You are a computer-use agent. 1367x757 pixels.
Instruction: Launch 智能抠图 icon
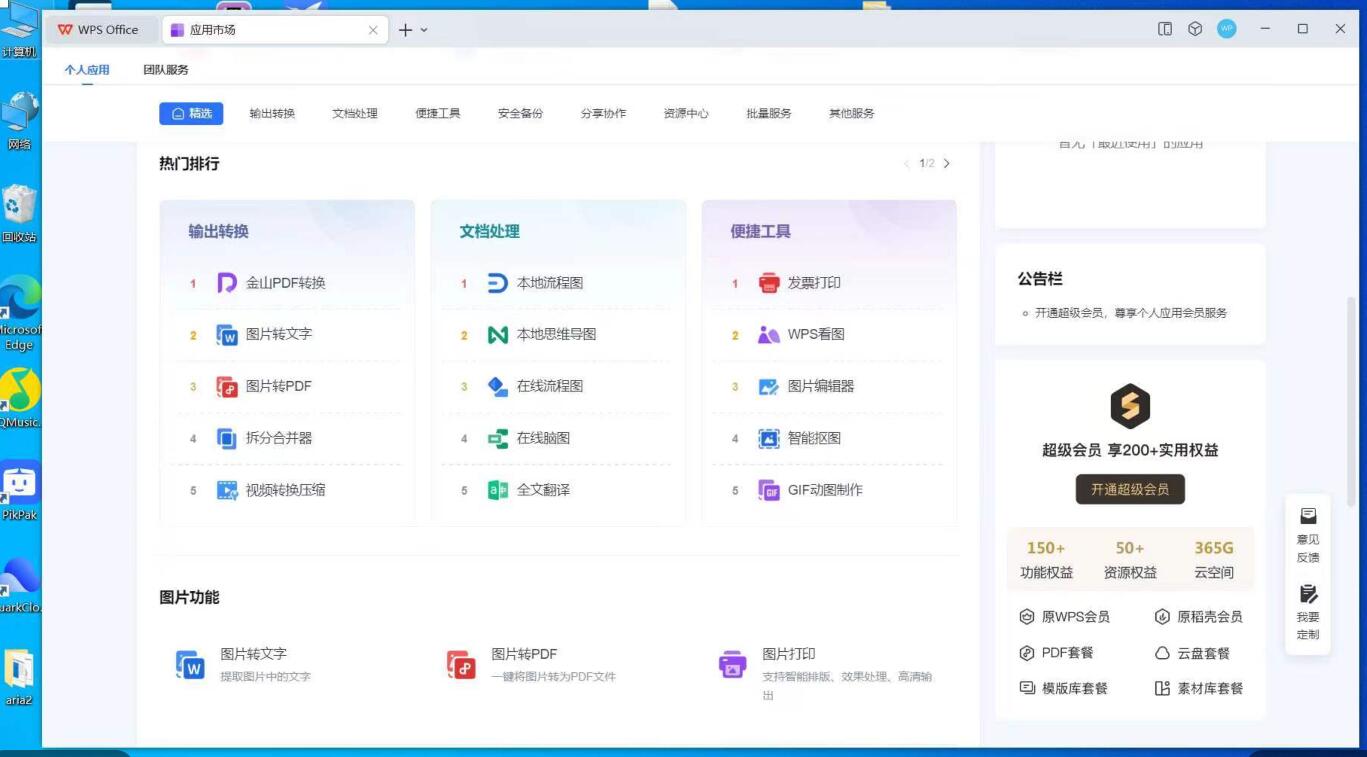point(769,438)
